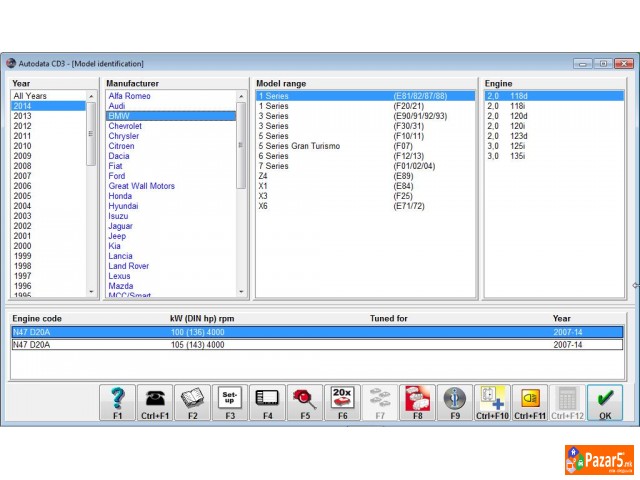Choose Honda manufacturer
The width and height of the screenshot is (640, 480).
171,196
